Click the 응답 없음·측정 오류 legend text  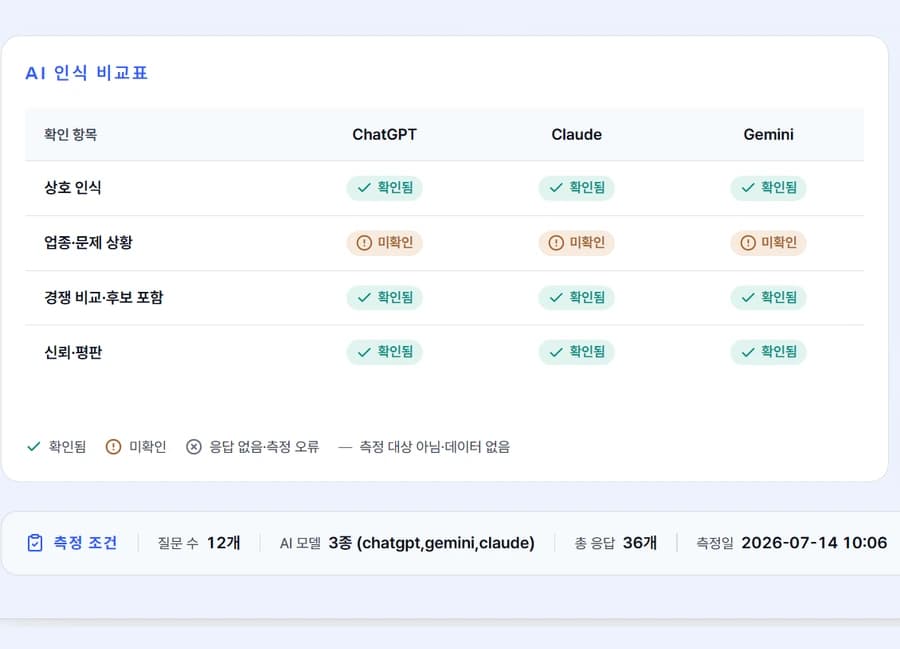[264, 446]
